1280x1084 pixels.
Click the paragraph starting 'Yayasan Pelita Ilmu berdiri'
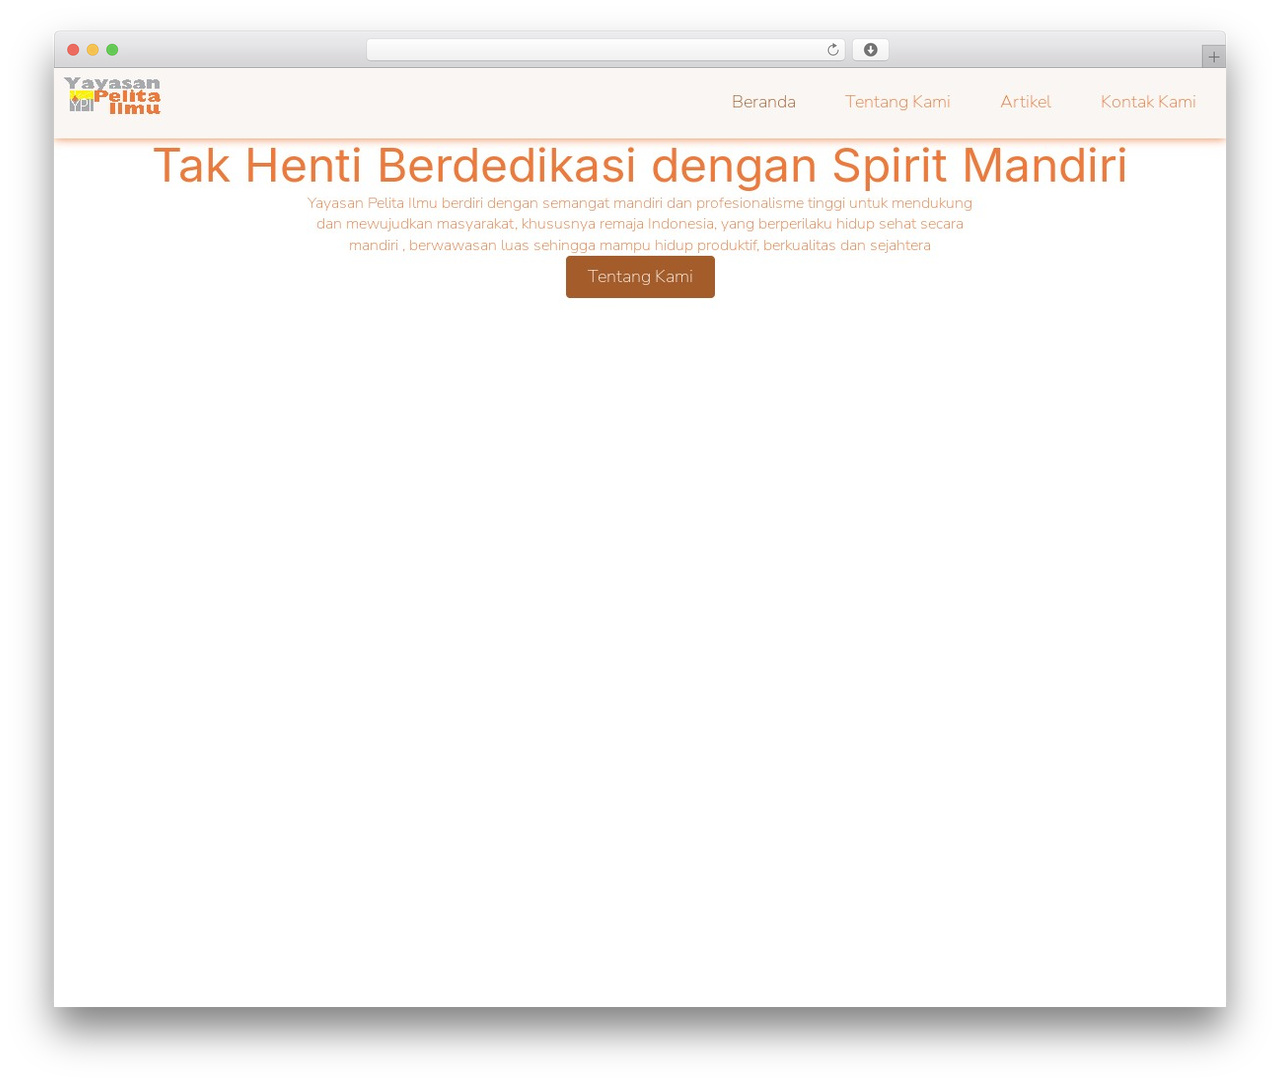click(640, 224)
